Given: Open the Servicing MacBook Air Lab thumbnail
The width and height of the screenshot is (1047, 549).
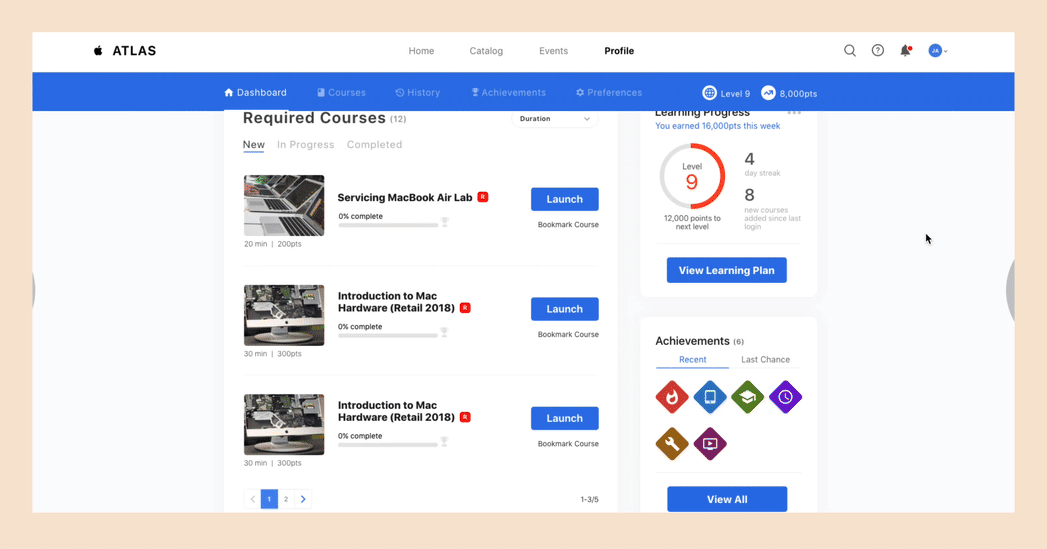Looking at the screenshot, I should pos(284,205).
